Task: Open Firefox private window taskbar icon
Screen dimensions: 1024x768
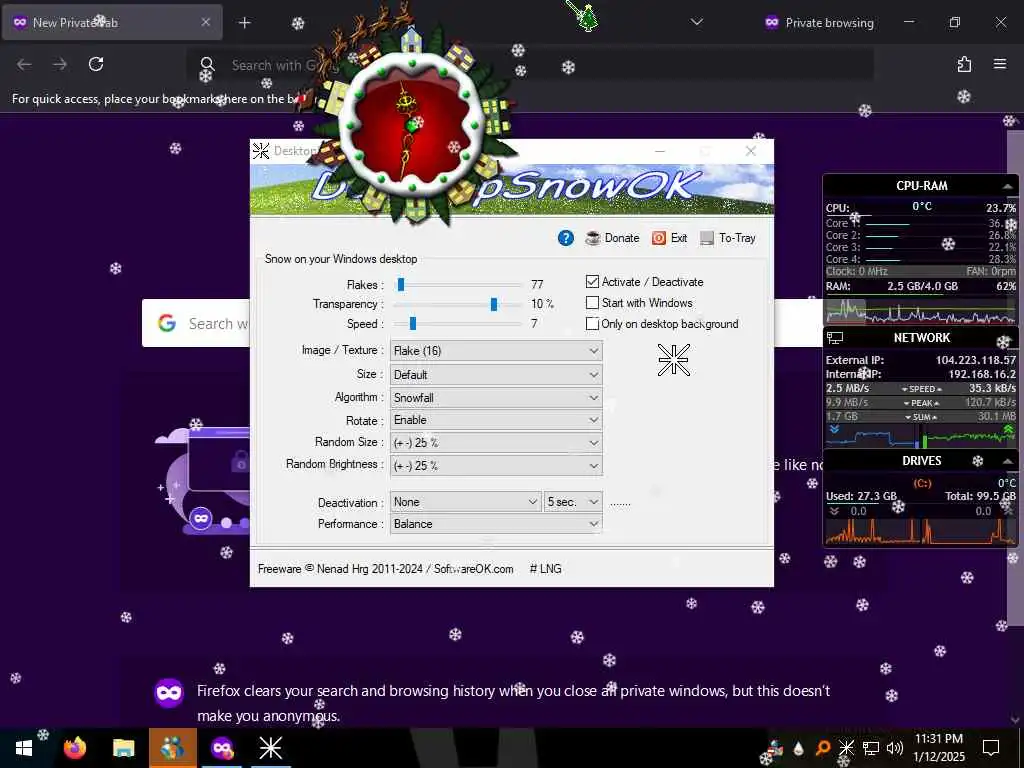Action: pos(222,748)
